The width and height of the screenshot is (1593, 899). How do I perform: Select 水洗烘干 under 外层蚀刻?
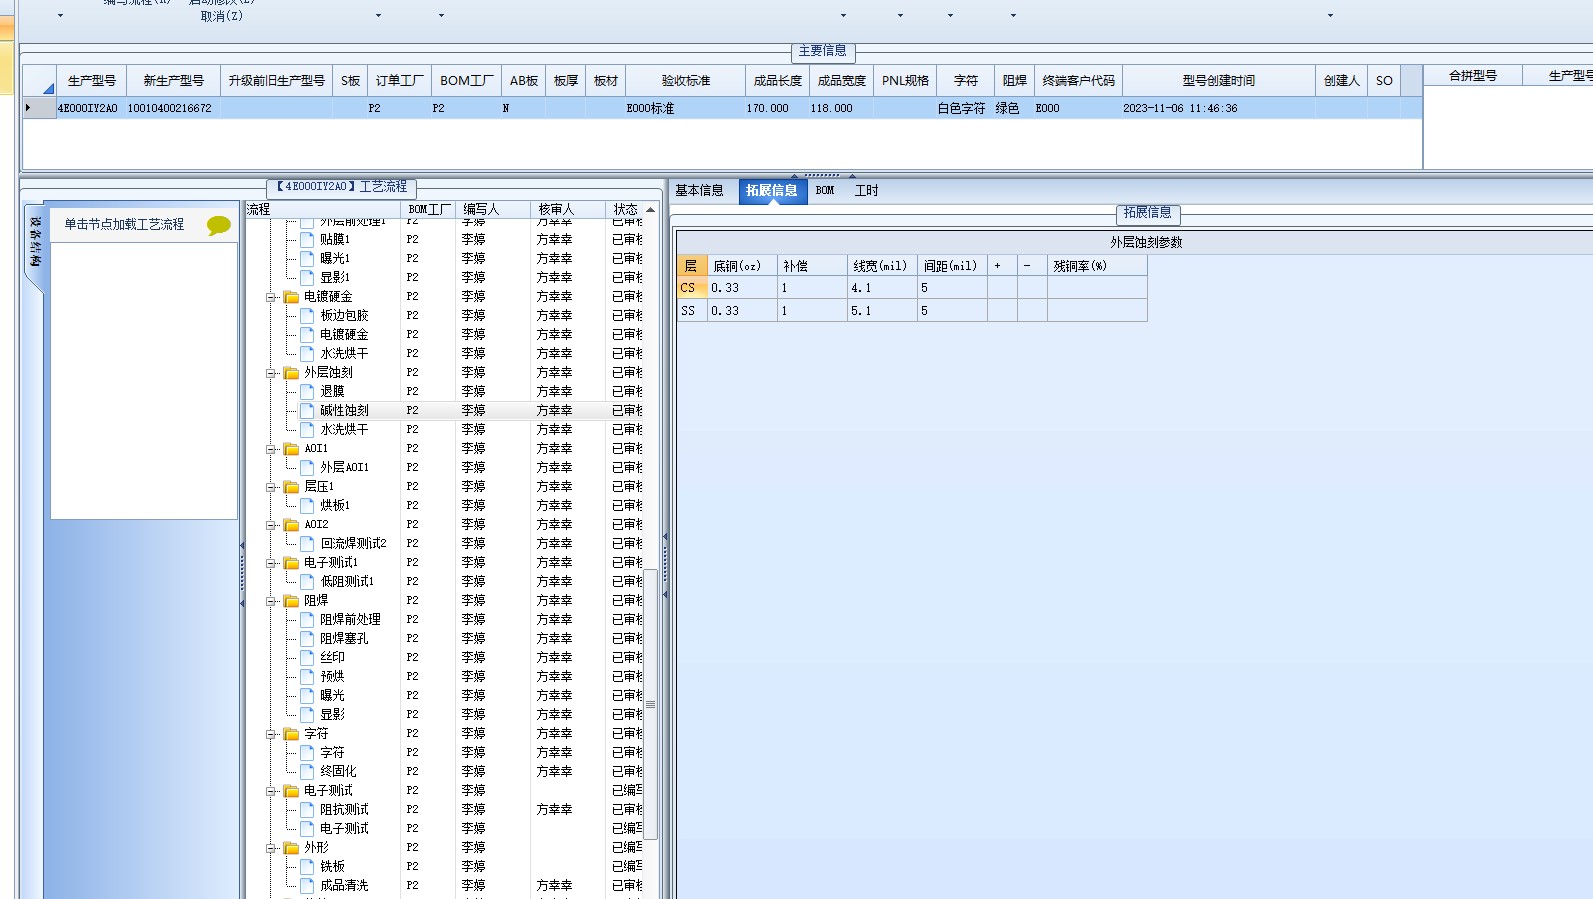coord(344,430)
